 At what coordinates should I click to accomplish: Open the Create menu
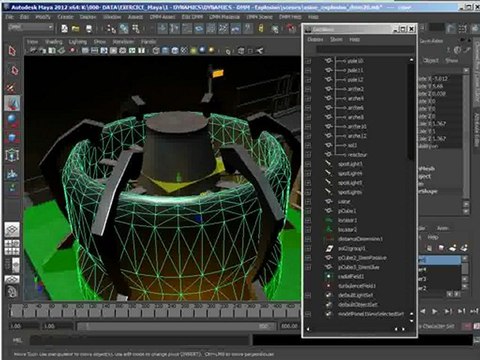(65, 17)
